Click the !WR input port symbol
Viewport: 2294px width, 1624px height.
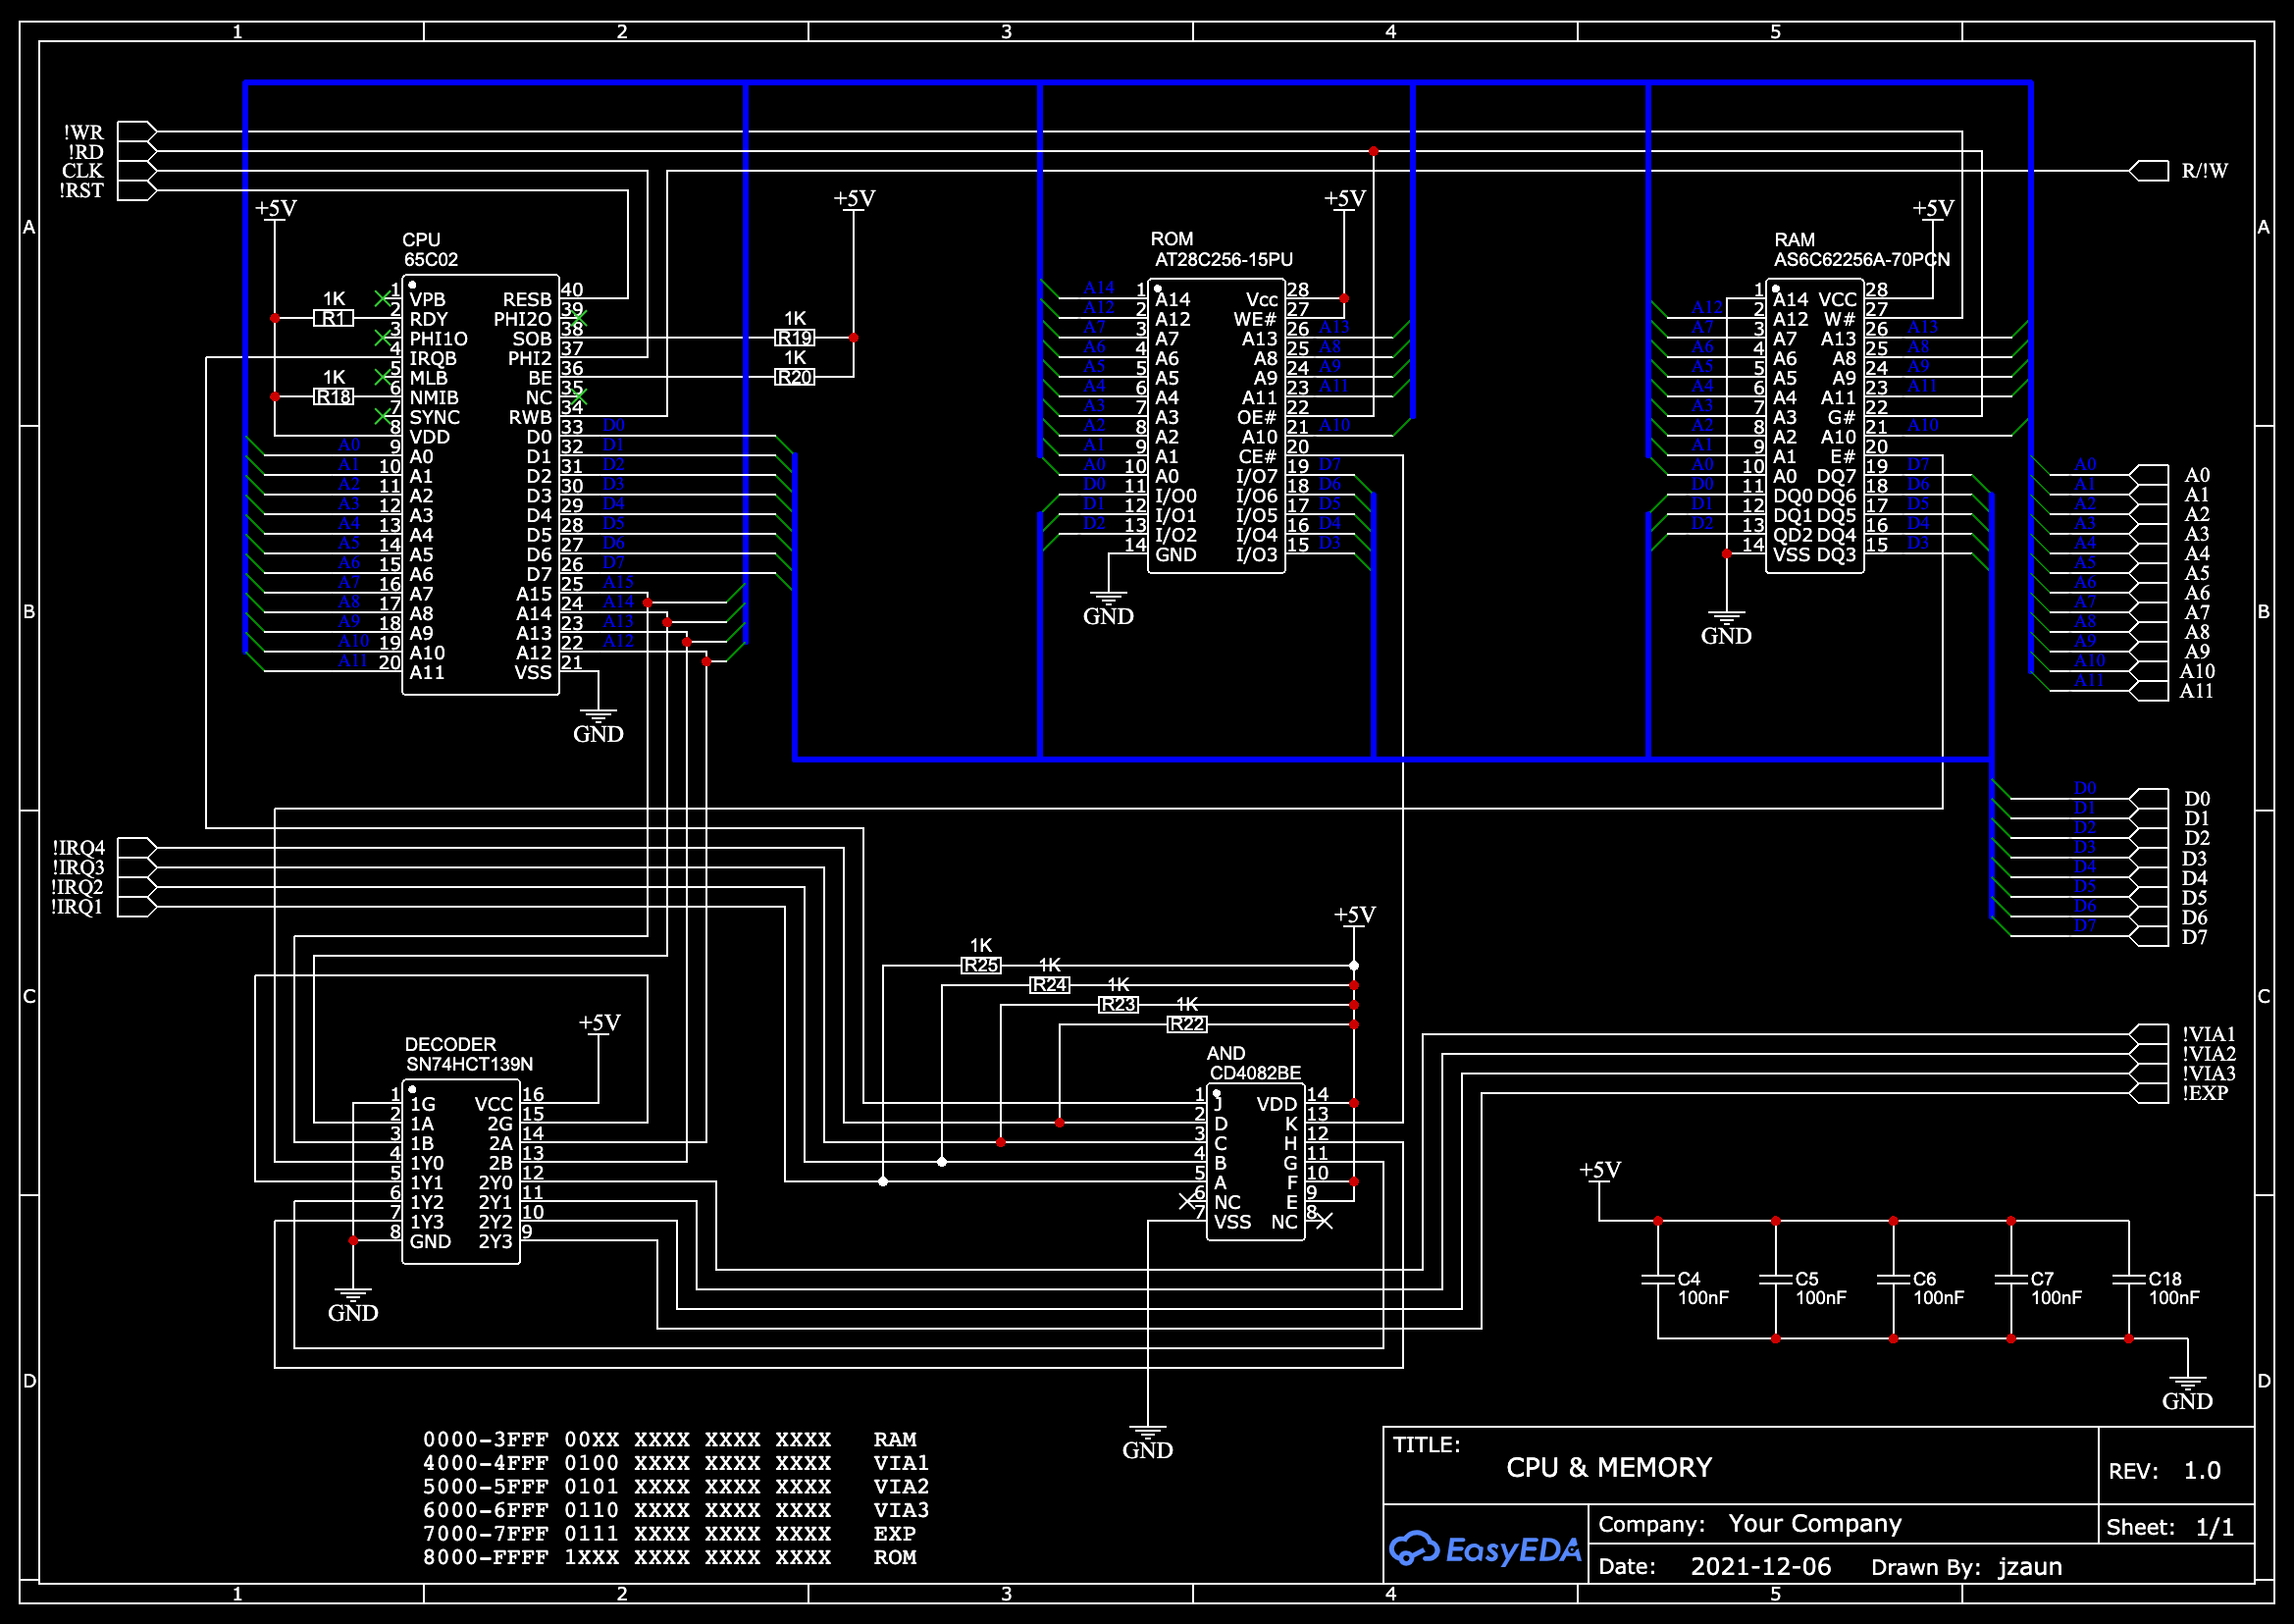(137, 131)
